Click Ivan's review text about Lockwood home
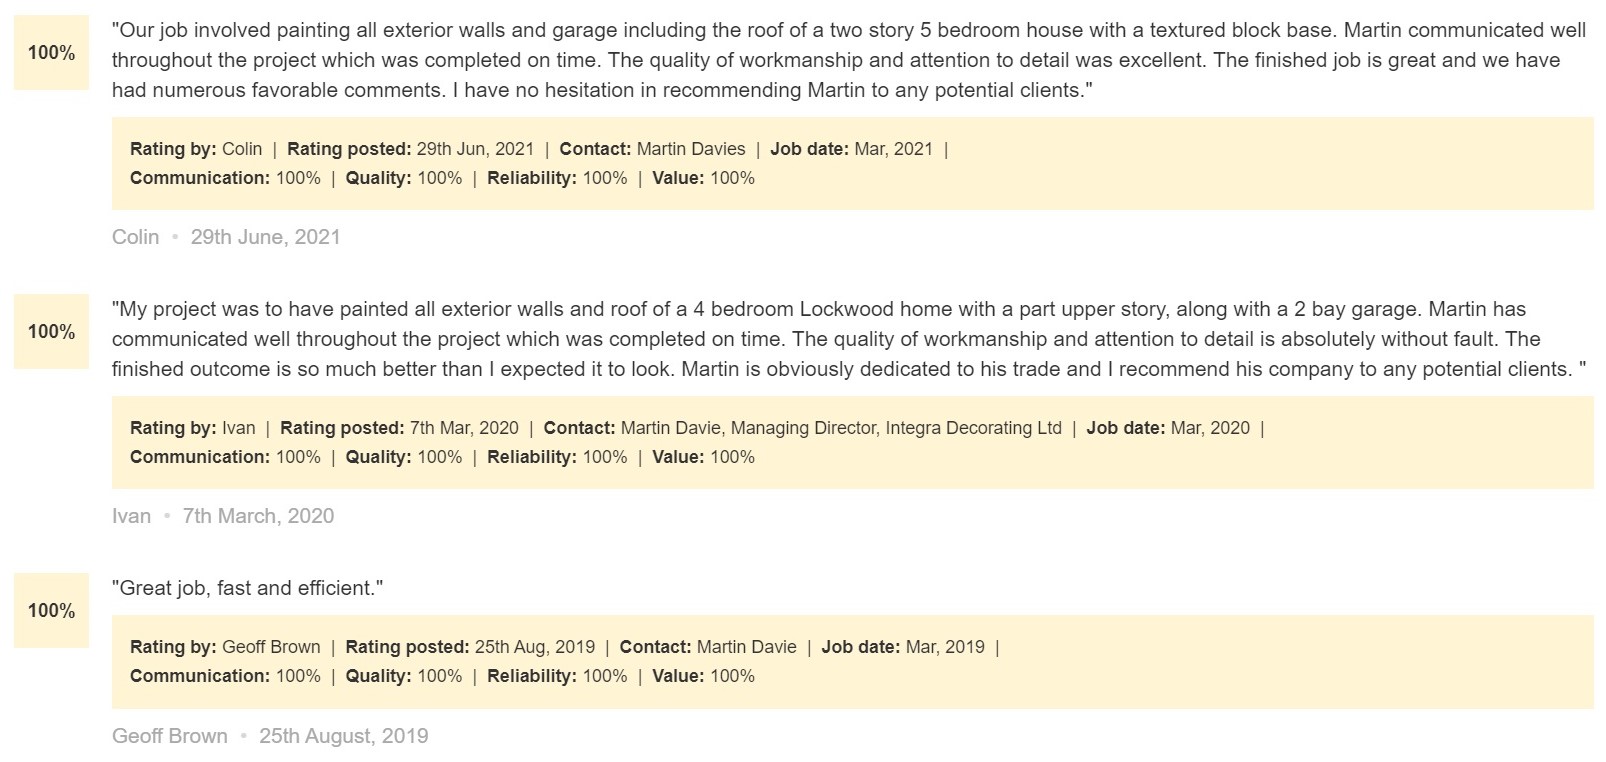1606x762 pixels. pyautogui.click(x=850, y=339)
